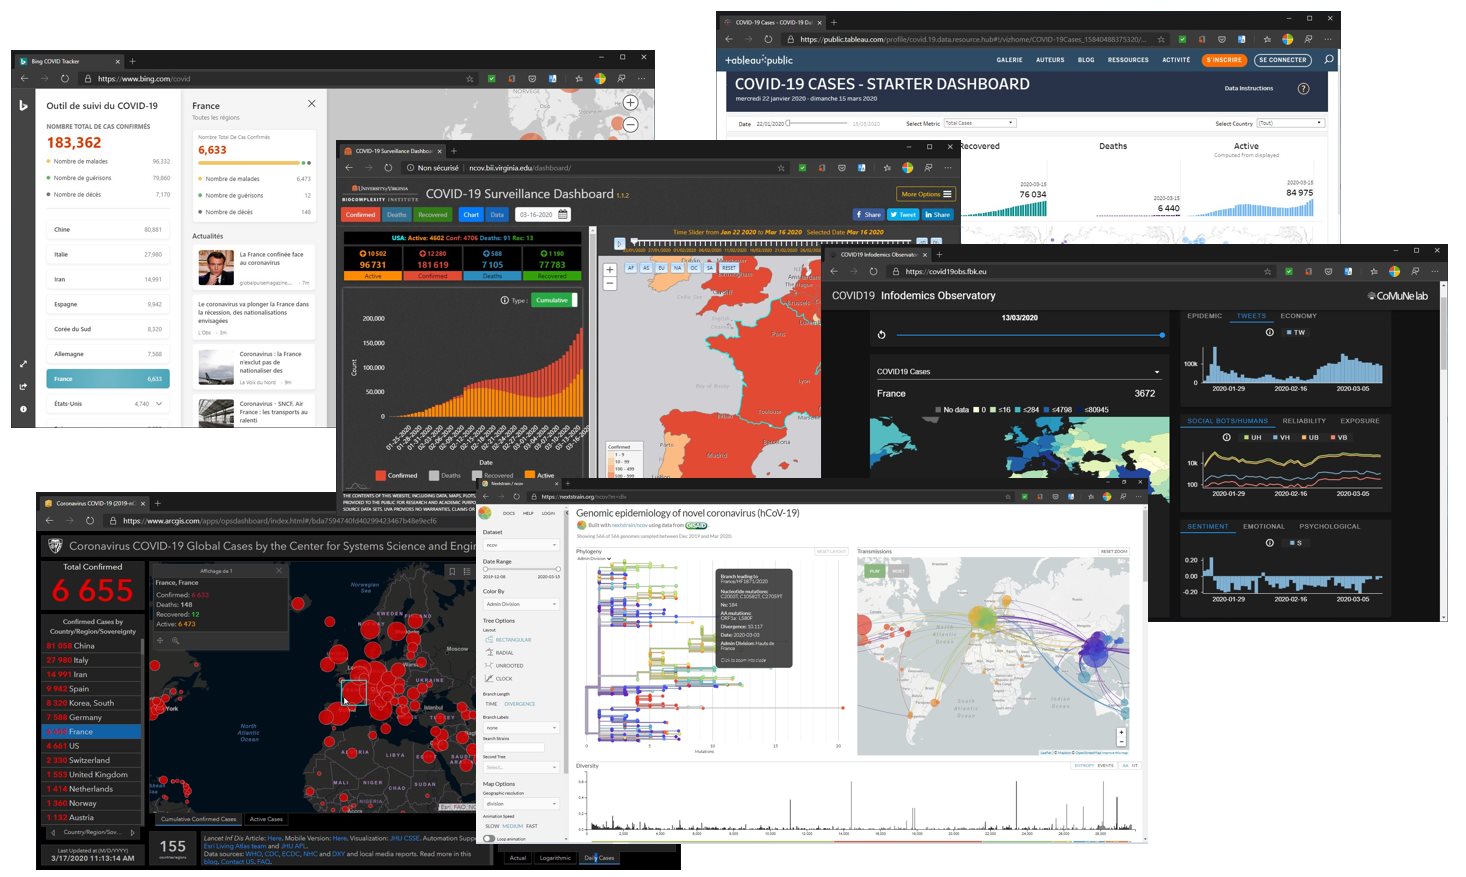Open the bookmark icon on ArcGIS map
The image size is (1466, 877).
point(453,571)
